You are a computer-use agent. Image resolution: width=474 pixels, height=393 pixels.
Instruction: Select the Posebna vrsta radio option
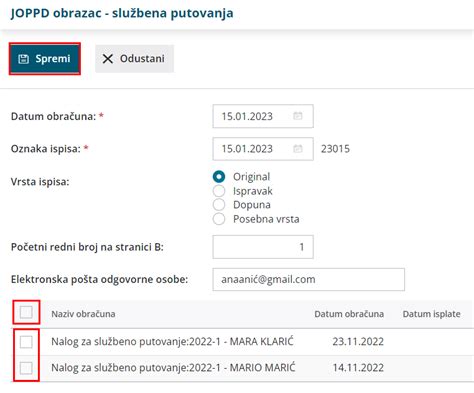pyautogui.click(x=219, y=219)
